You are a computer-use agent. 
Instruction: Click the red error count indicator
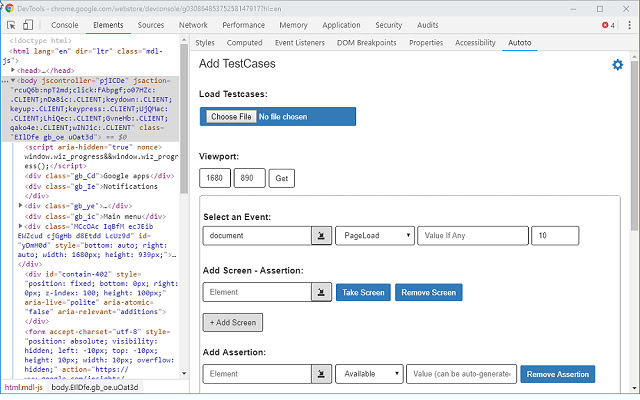608,25
